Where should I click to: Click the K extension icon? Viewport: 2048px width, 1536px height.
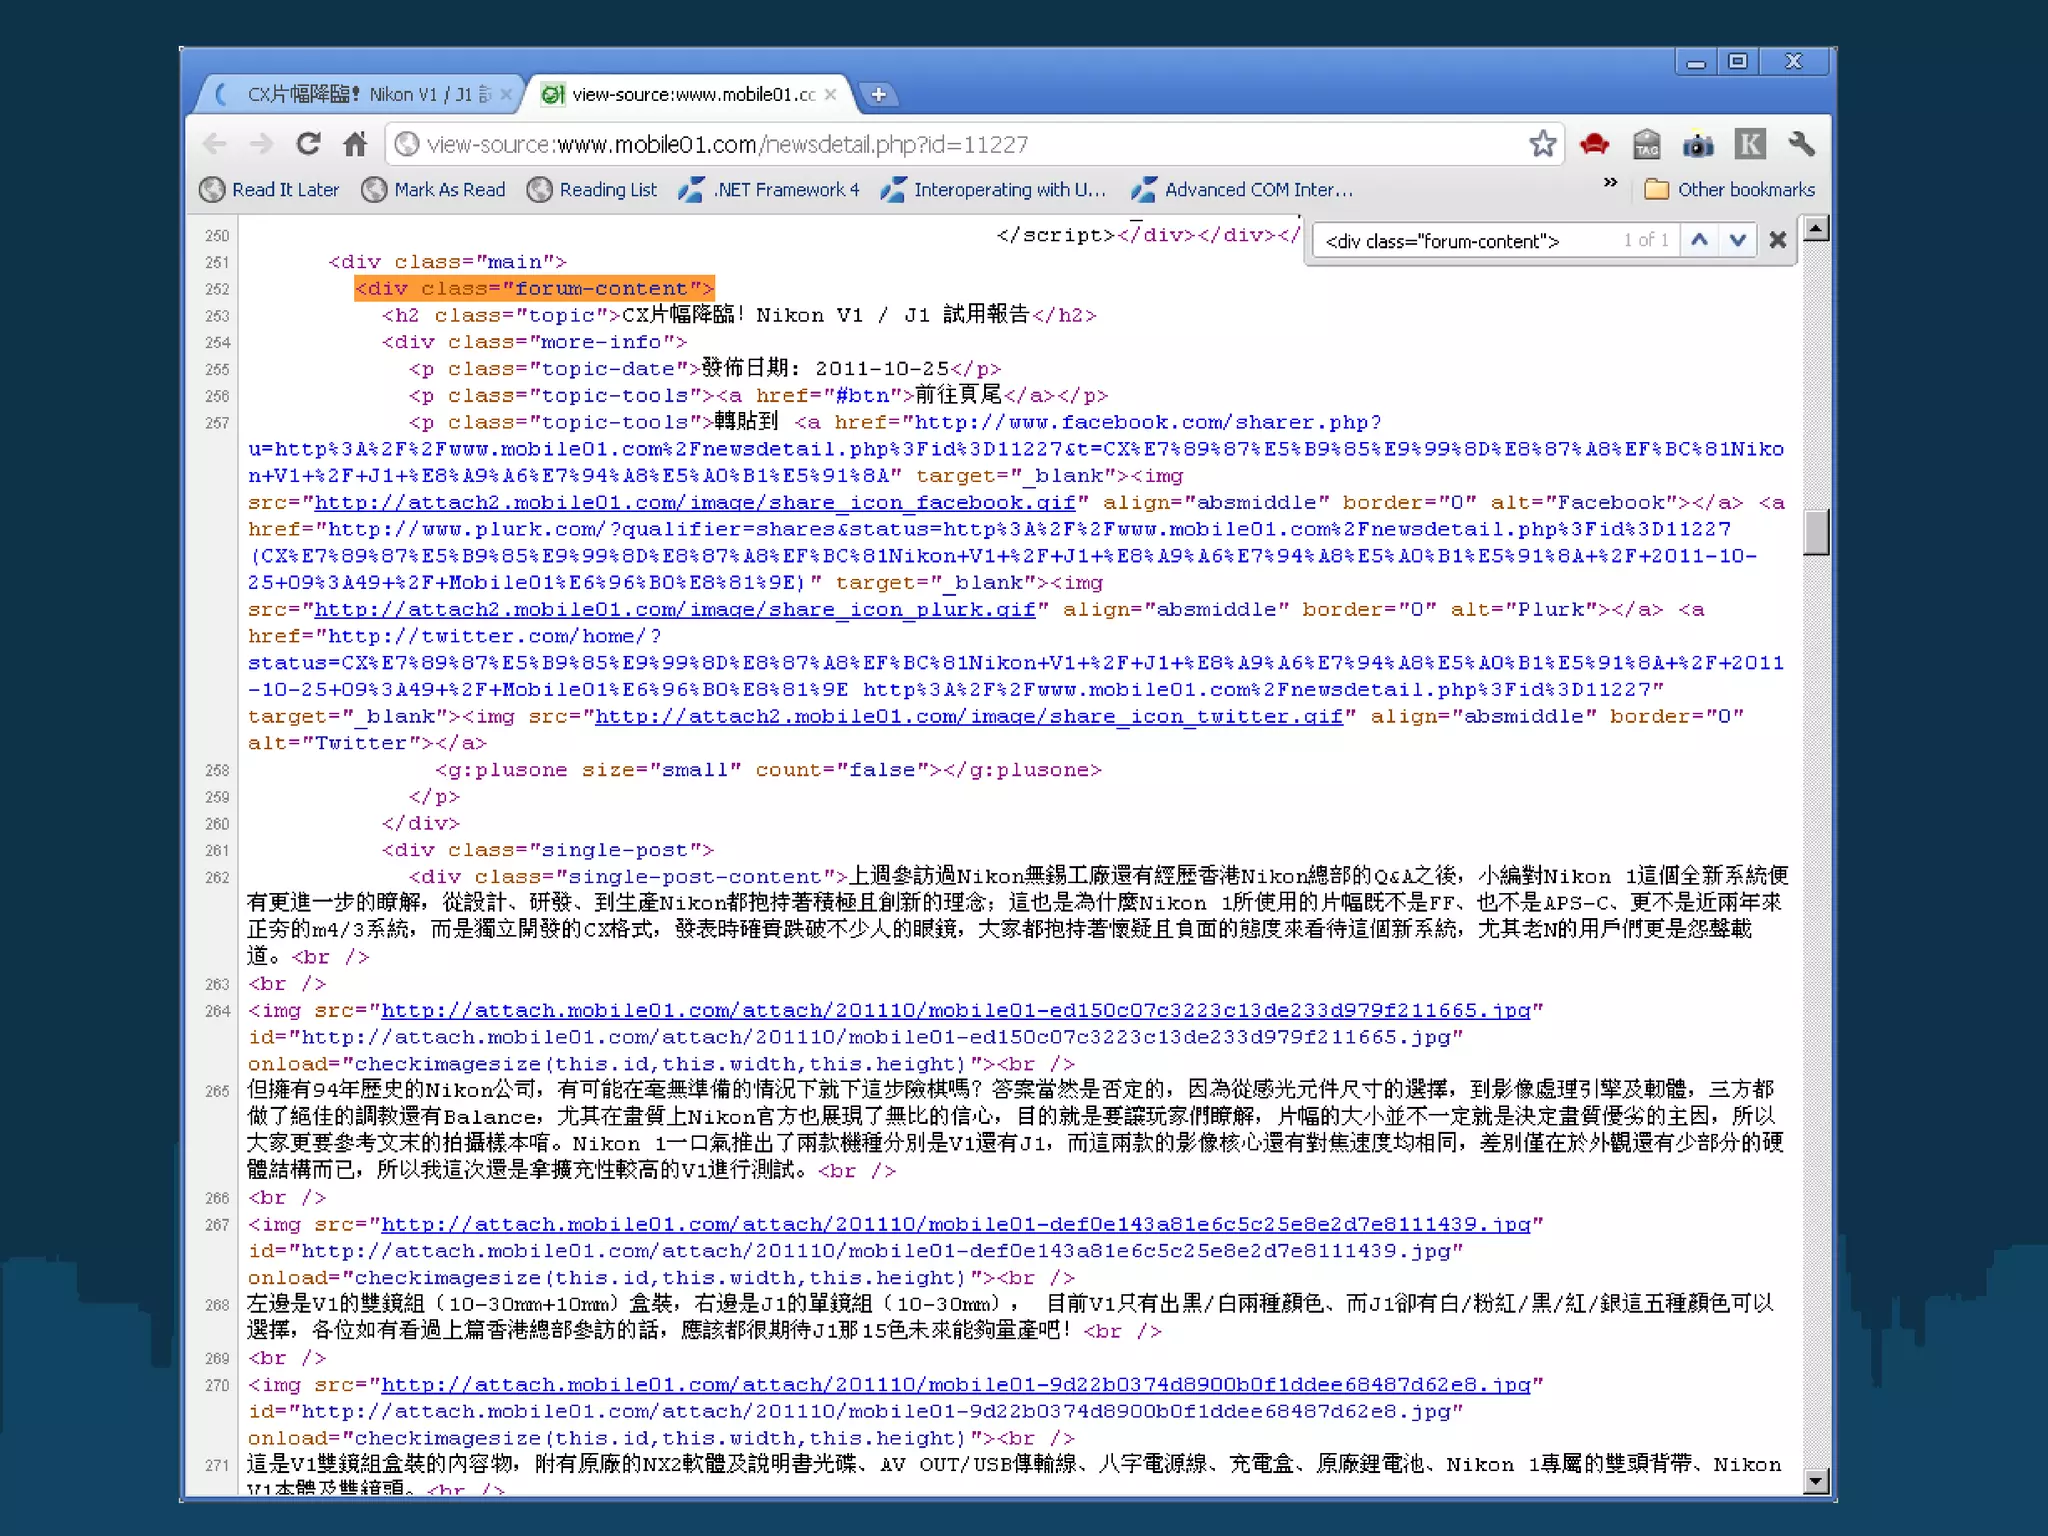[1749, 145]
